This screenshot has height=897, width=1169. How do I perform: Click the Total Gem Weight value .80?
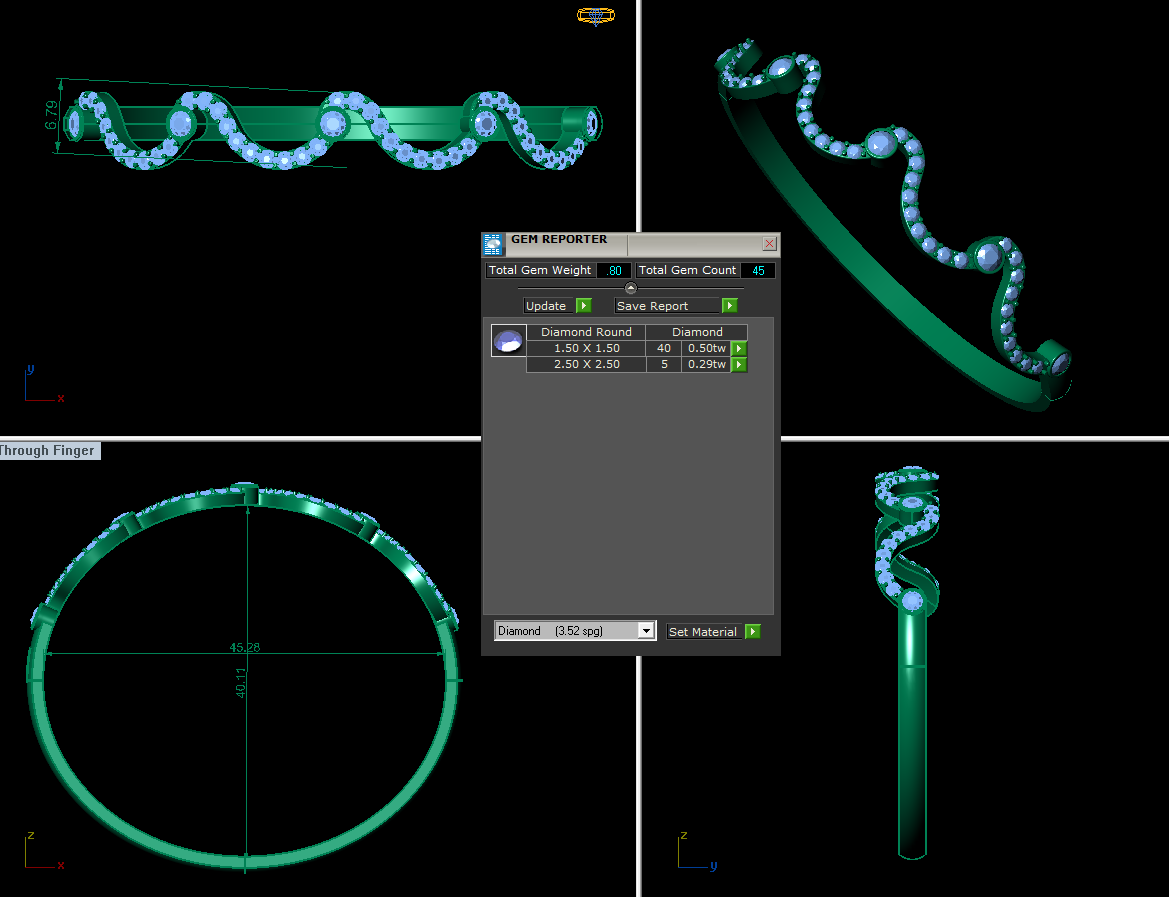614,271
